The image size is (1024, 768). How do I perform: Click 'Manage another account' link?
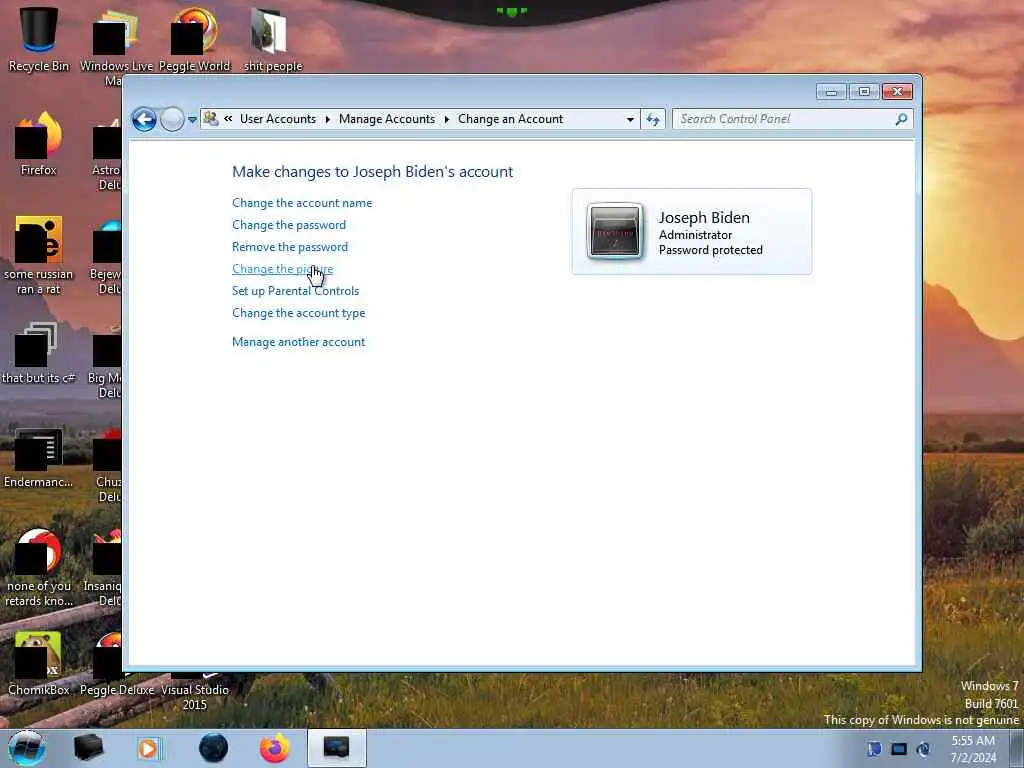[298, 342]
